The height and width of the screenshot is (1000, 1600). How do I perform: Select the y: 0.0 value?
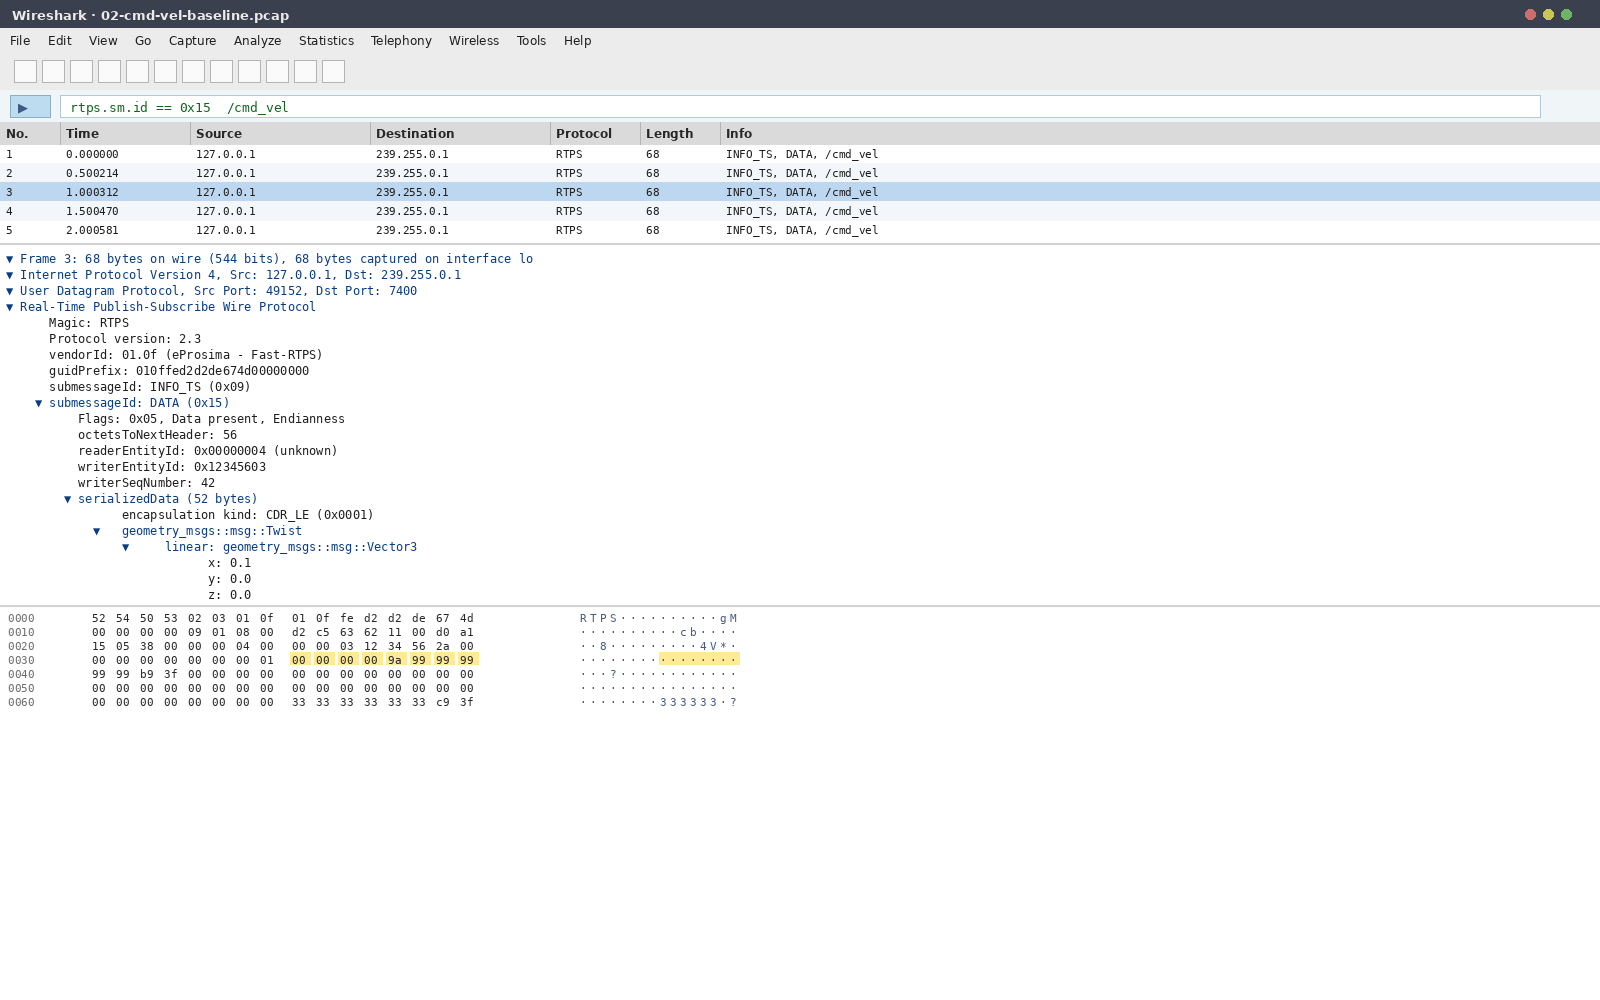(230, 579)
